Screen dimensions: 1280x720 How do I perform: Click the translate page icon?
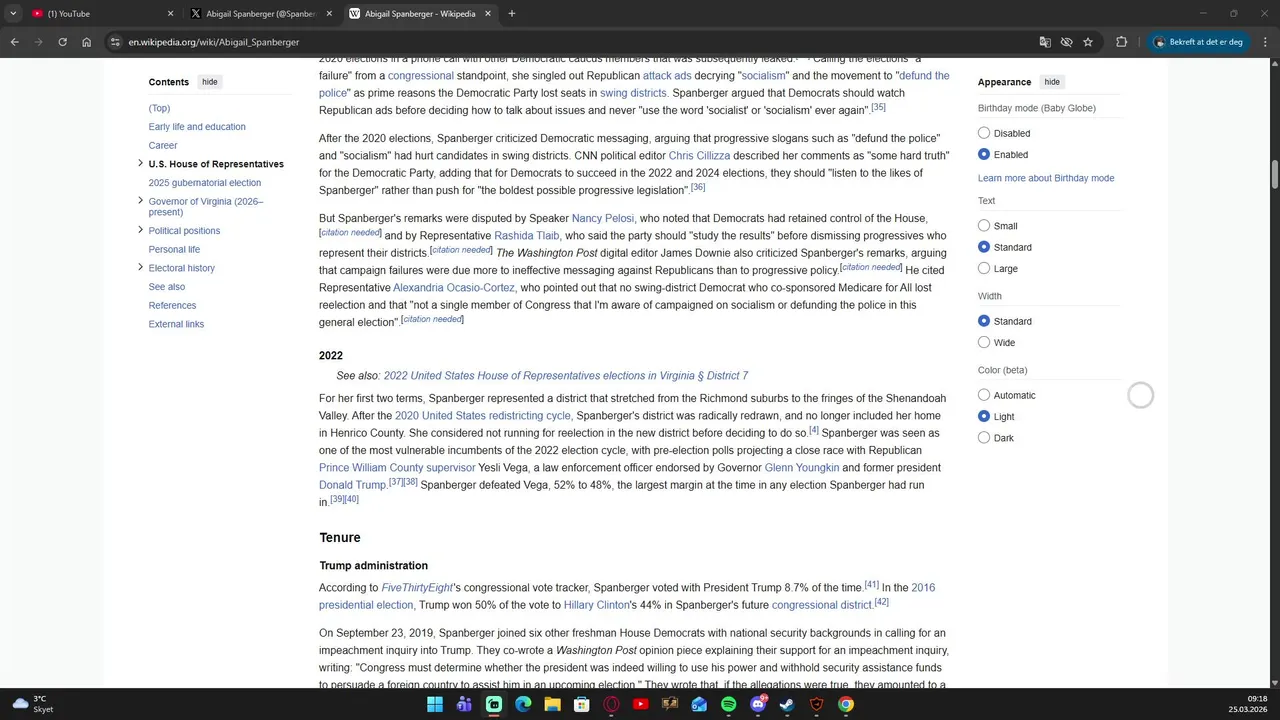pos(1045,42)
